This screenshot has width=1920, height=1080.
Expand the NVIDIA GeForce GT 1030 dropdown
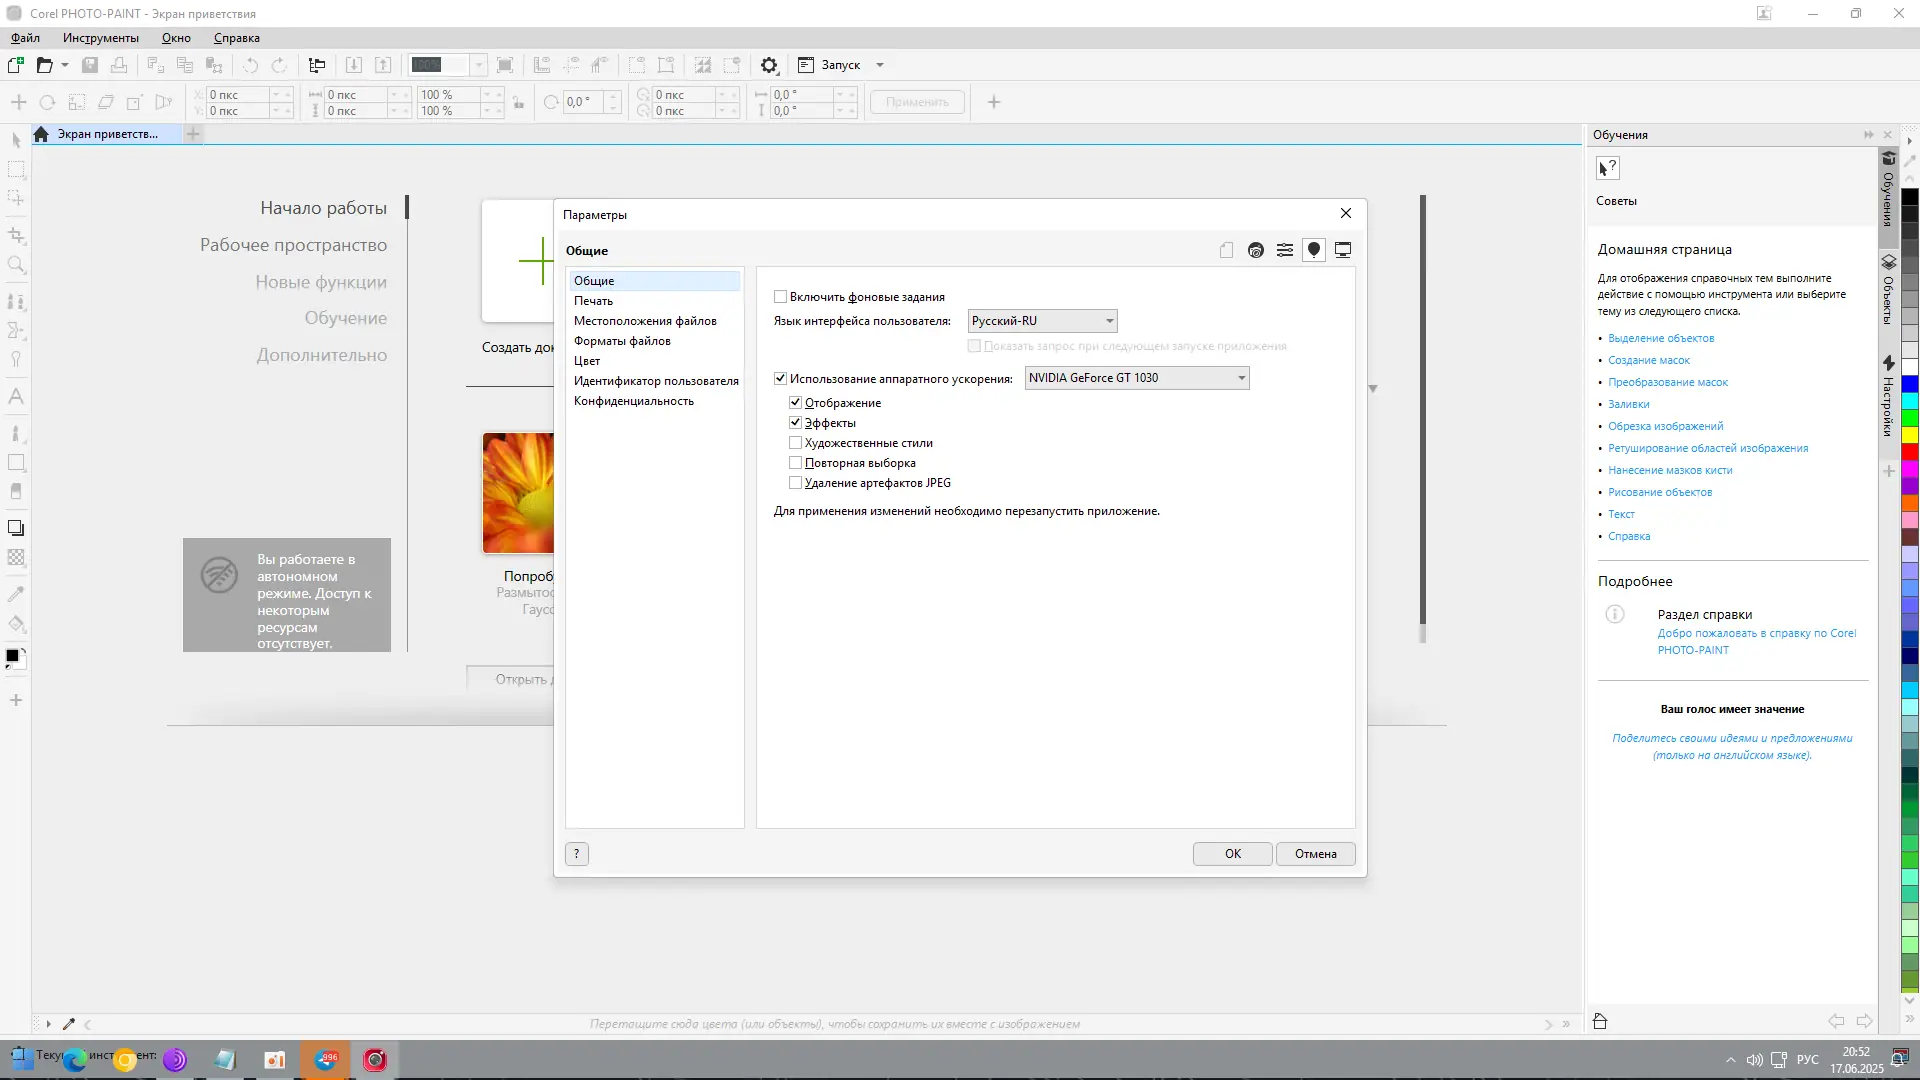[x=1137, y=378]
